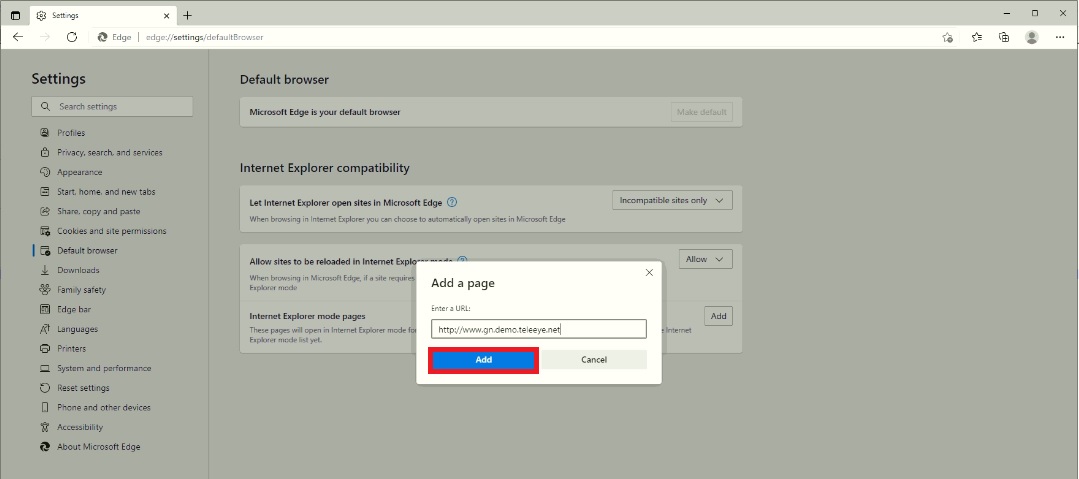Click the Make default button
The width and height of the screenshot is (1079, 479).
[x=702, y=112]
